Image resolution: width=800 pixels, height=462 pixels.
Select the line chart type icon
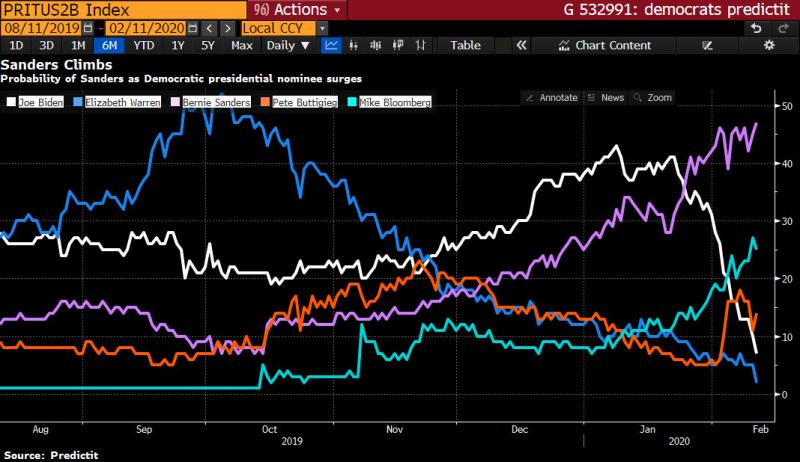[x=331, y=46]
